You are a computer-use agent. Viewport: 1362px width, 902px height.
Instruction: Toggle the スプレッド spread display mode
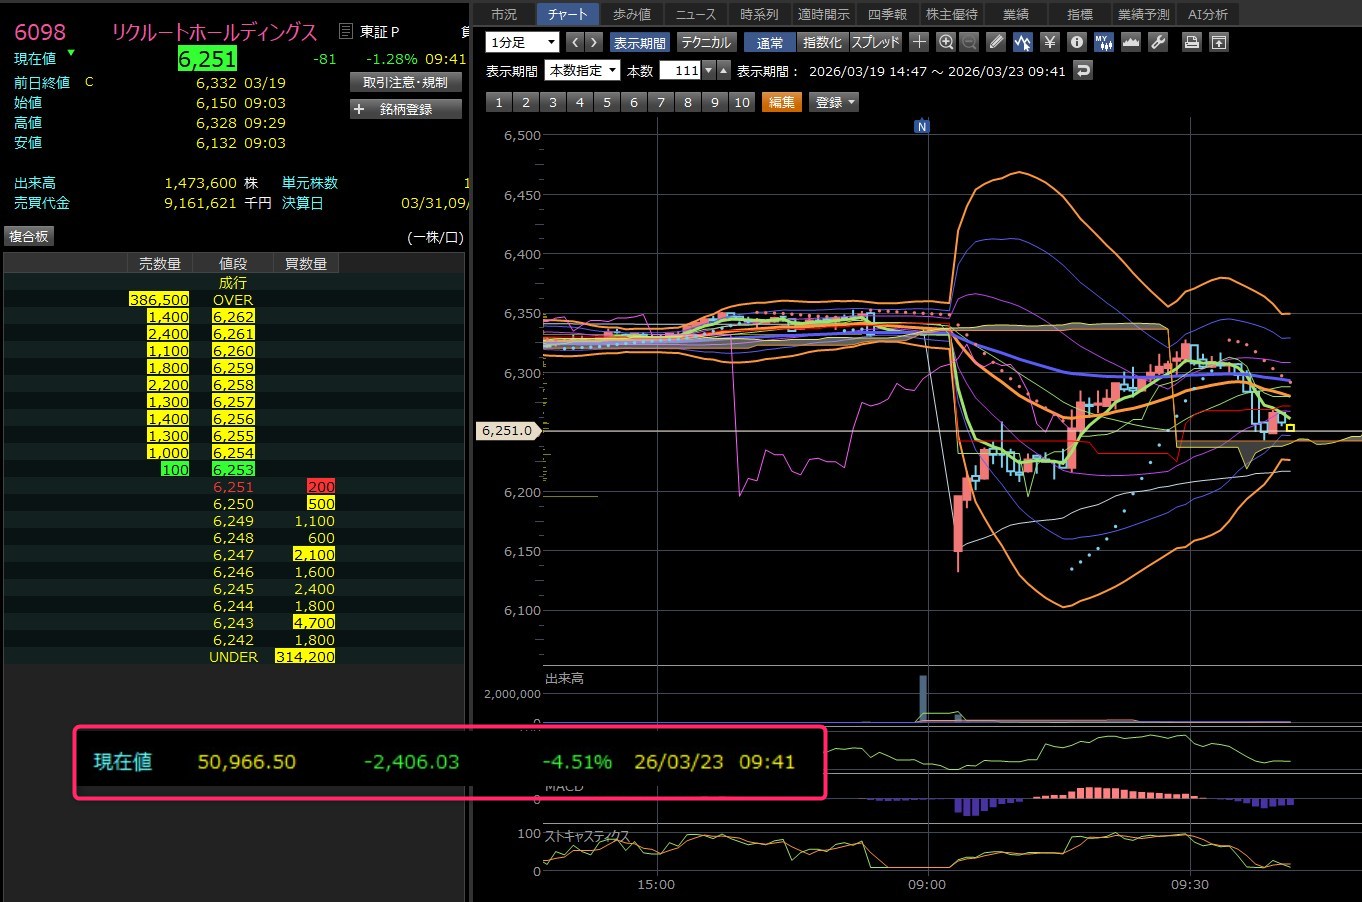pyautogui.click(x=875, y=42)
